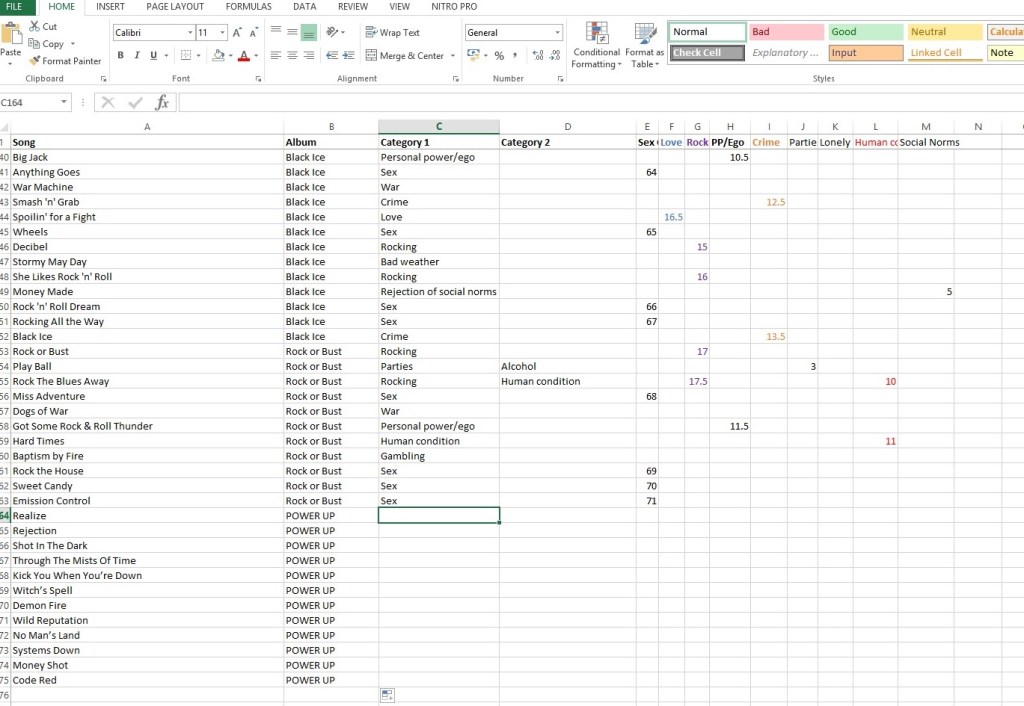Click the Insert Function fx icon
1024x706 pixels.
(161, 102)
